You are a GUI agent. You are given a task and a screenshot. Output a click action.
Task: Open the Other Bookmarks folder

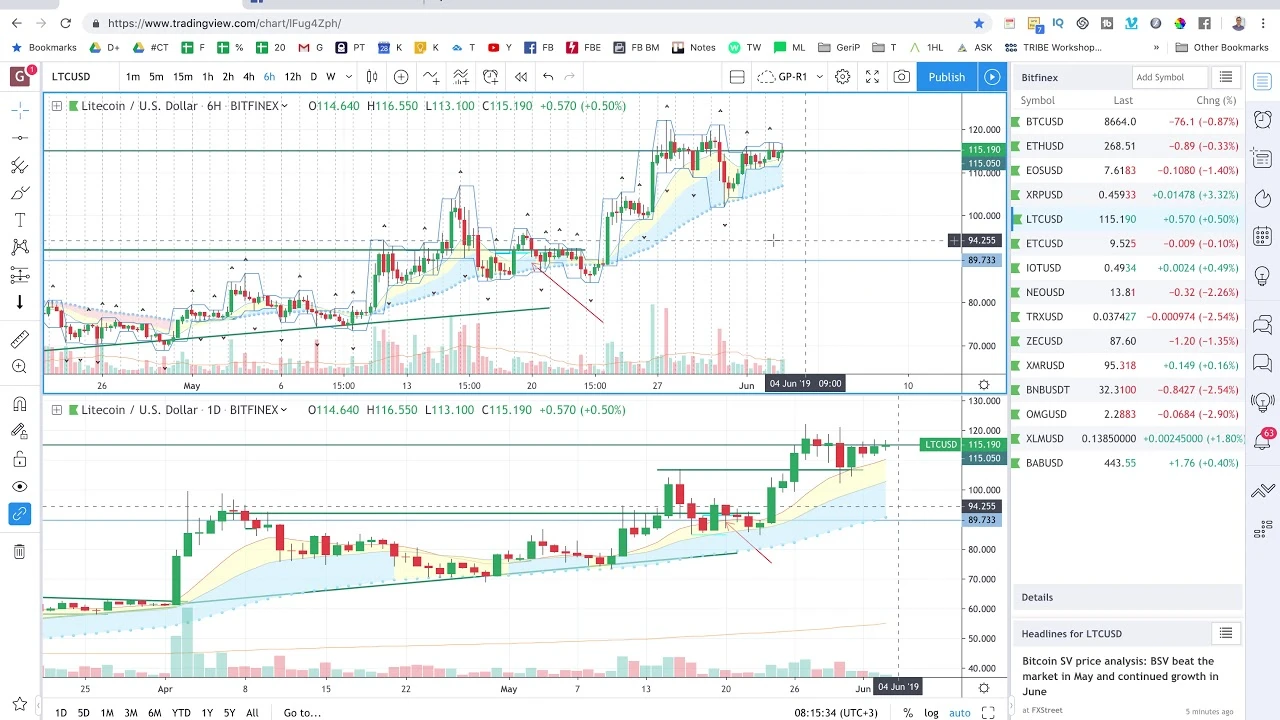[1221, 47]
